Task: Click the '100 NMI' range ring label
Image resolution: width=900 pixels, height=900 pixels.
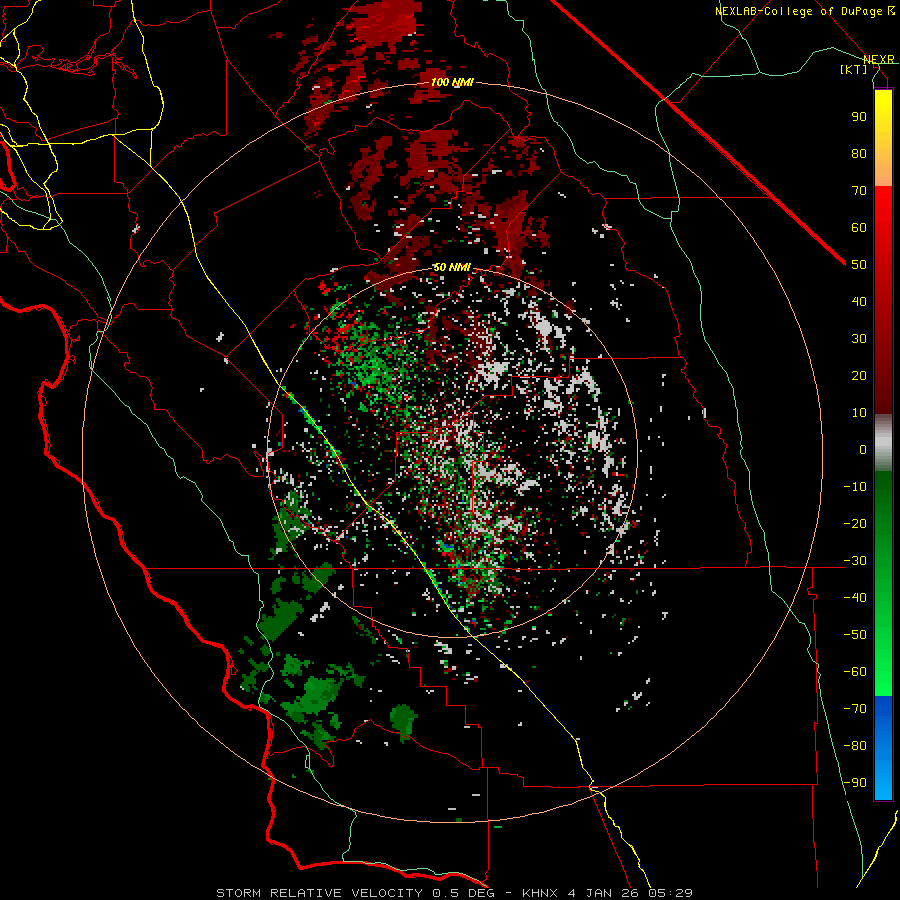Action: pyautogui.click(x=452, y=83)
